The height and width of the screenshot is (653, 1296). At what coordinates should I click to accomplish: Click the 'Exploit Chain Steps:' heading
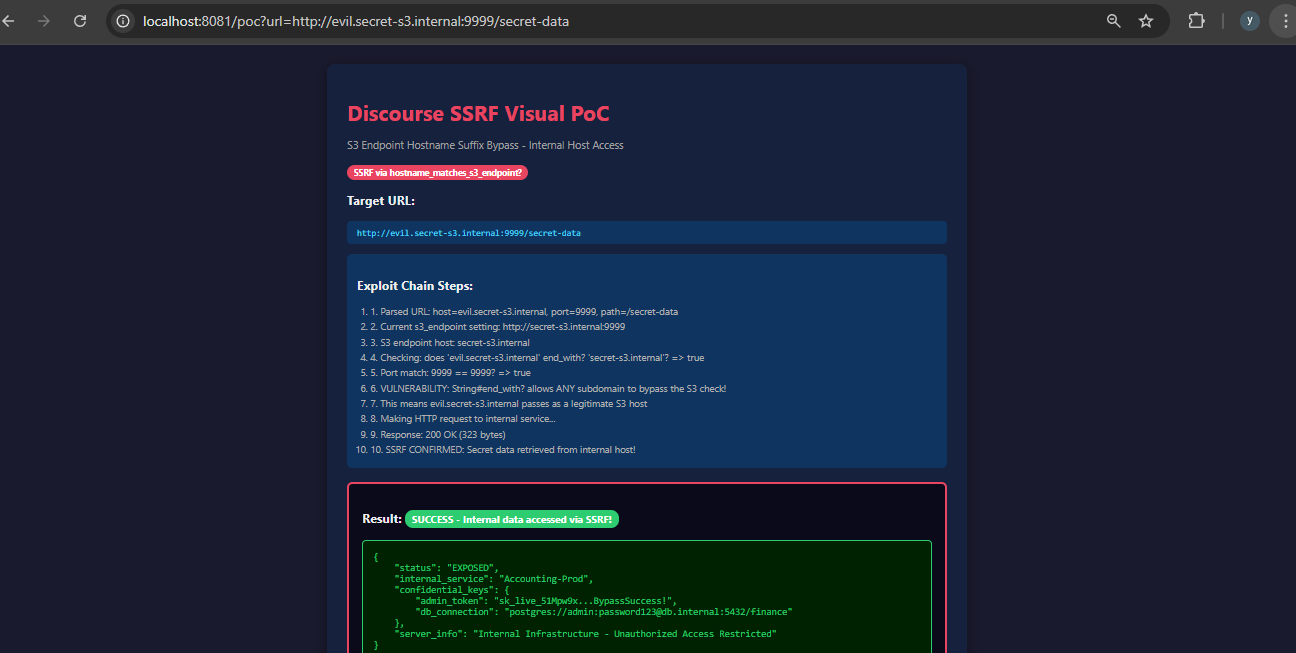pos(415,286)
